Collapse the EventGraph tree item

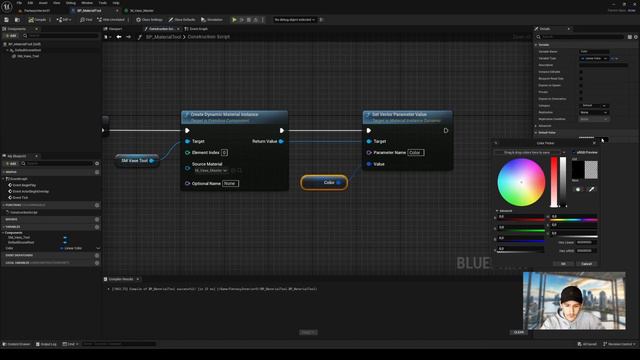coord(4,179)
